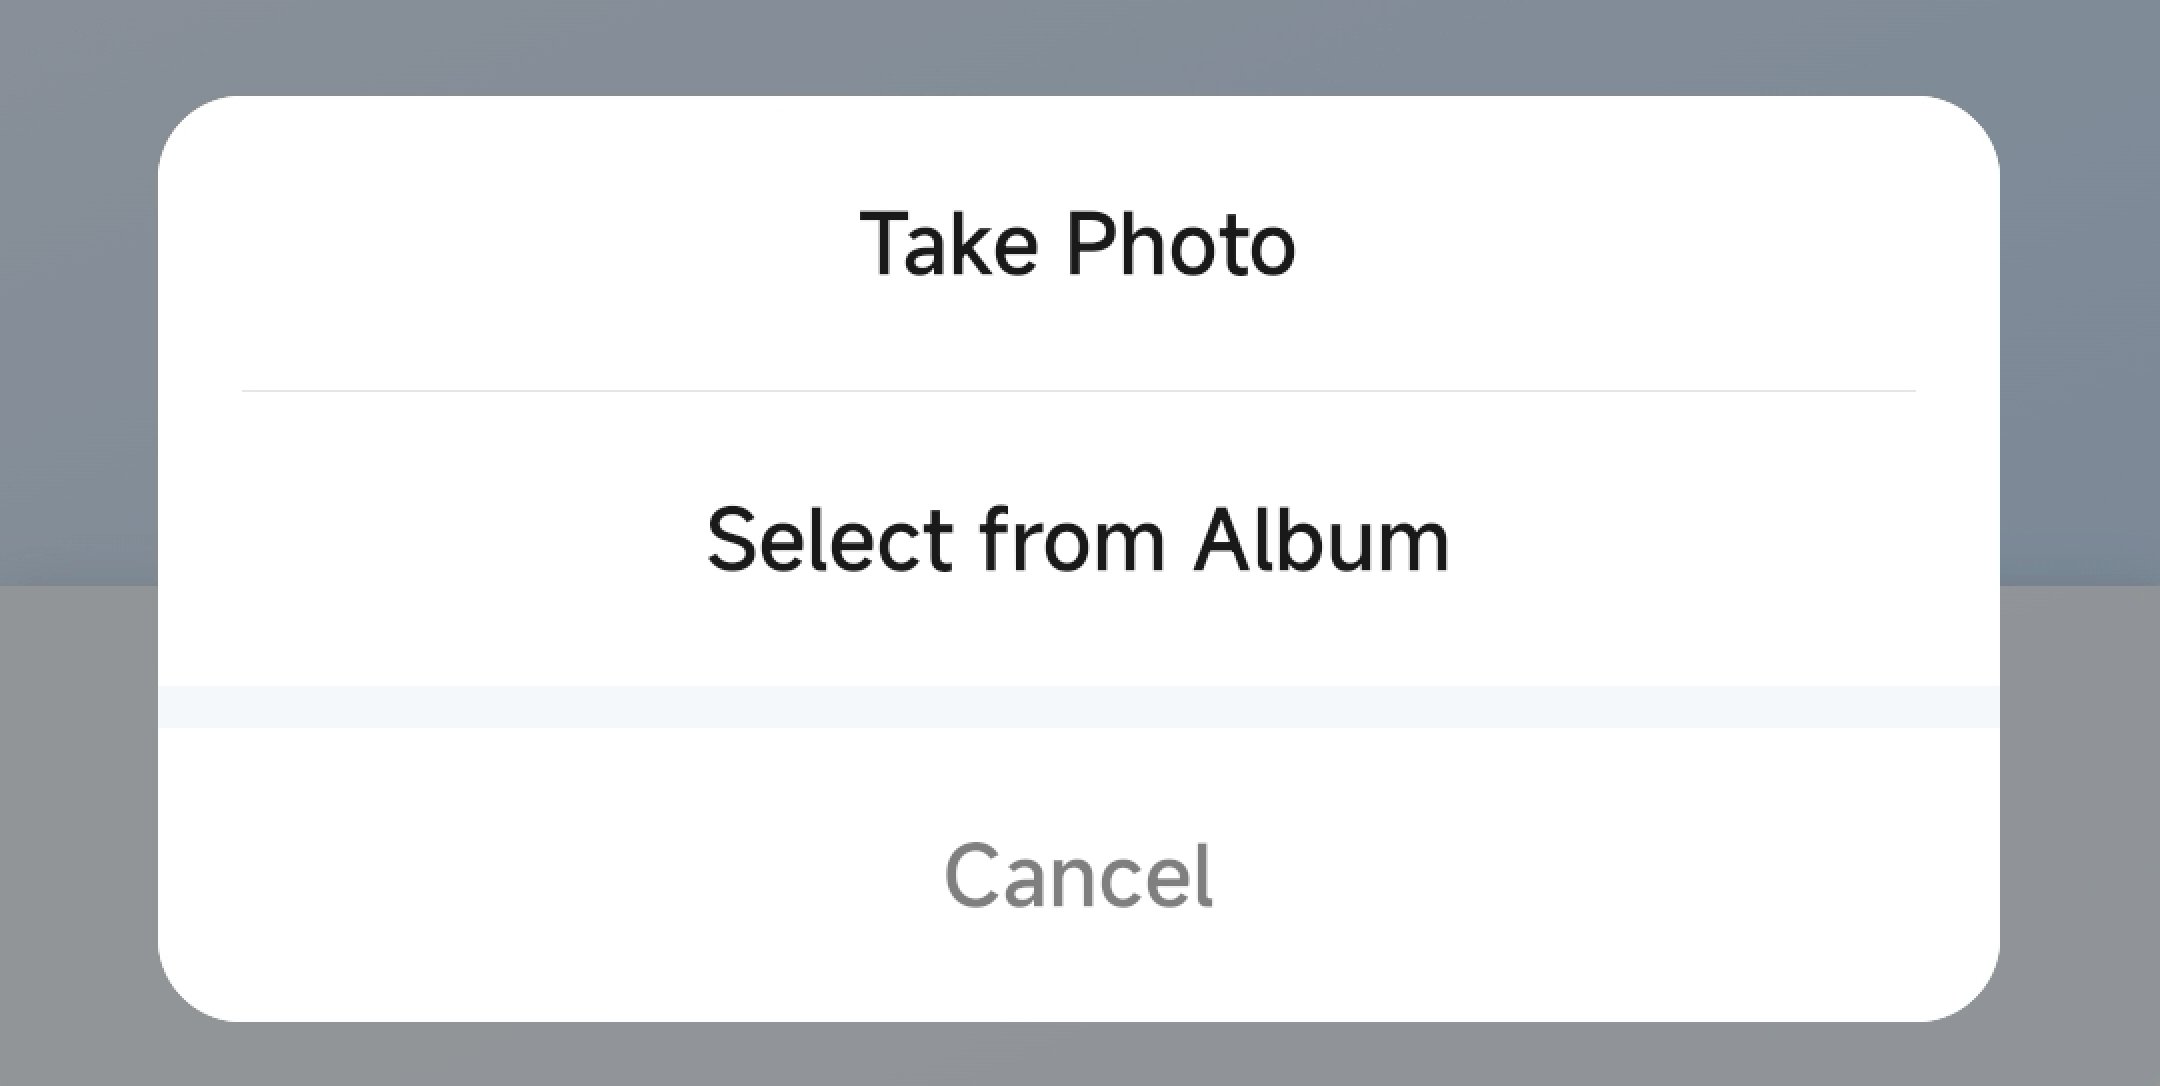The height and width of the screenshot is (1086, 2160).
Task: Click the Take Photo label
Action: click(x=1078, y=244)
